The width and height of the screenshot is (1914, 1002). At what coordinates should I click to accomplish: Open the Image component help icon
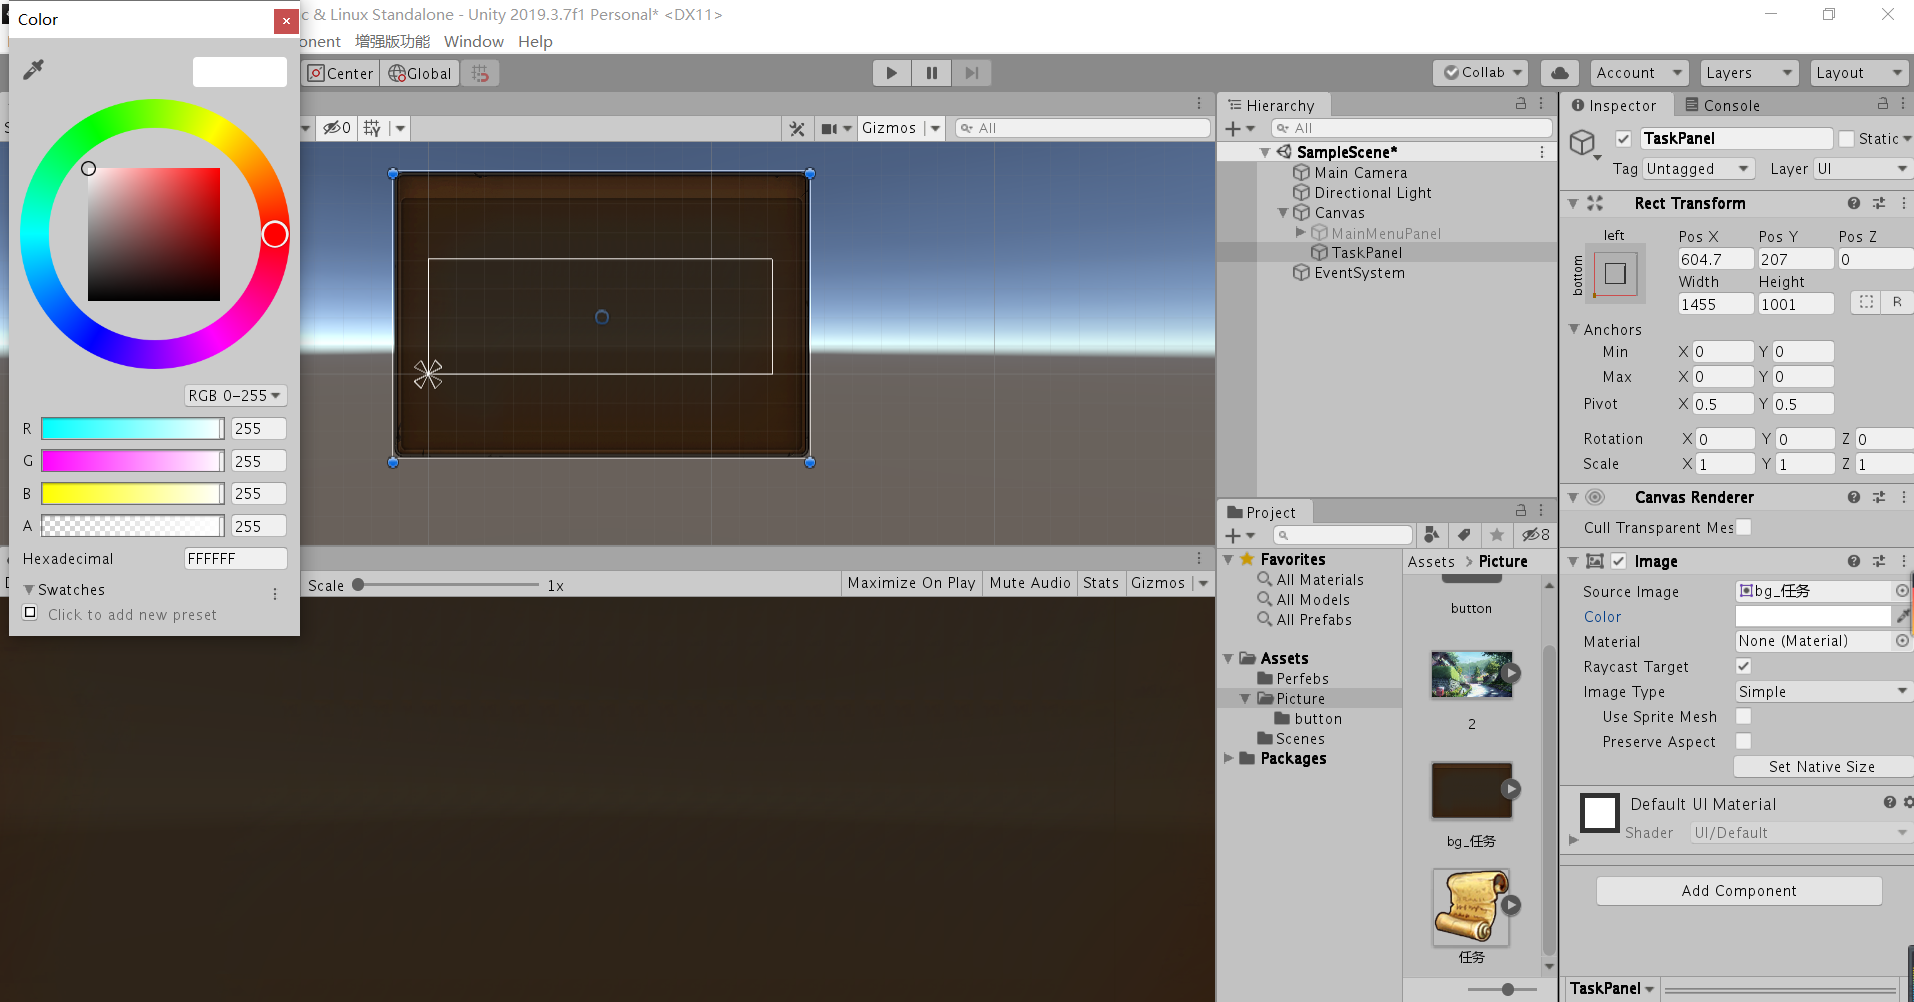(x=1853, y=562)
